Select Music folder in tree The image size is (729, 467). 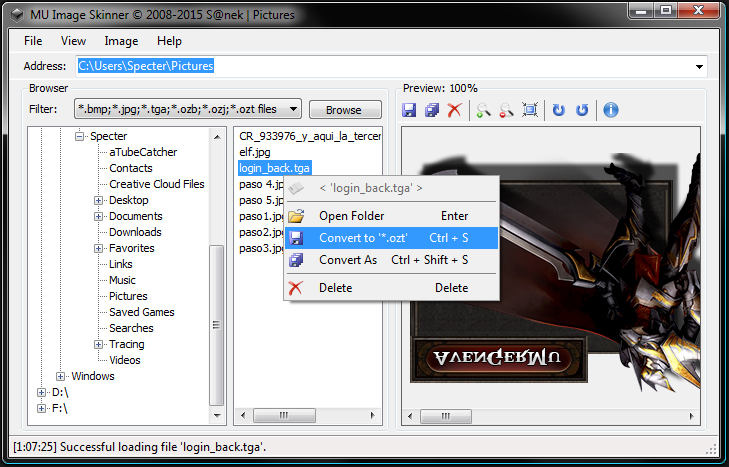pyautogui.click(x=122, y=280)
